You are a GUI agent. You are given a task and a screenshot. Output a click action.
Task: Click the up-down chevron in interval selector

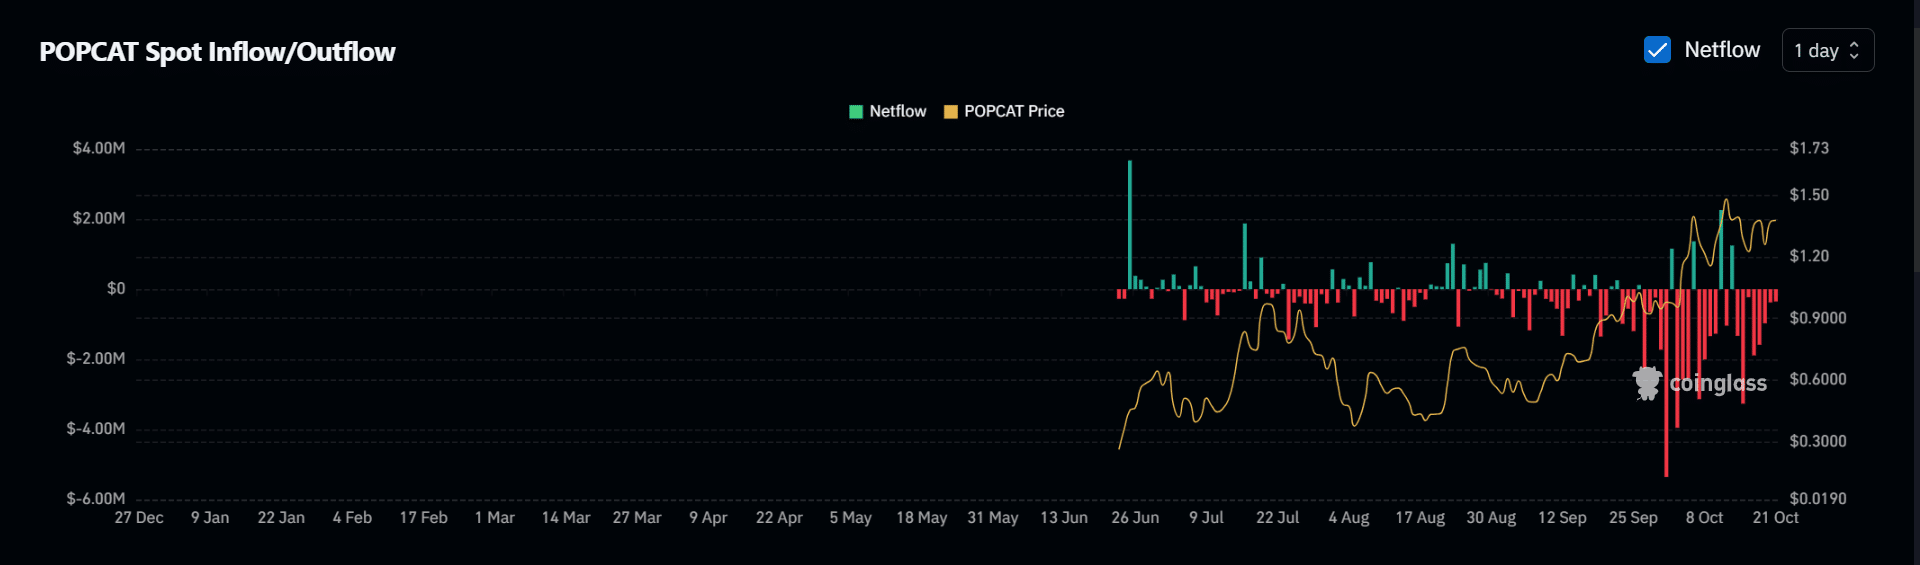point(1854,50)
